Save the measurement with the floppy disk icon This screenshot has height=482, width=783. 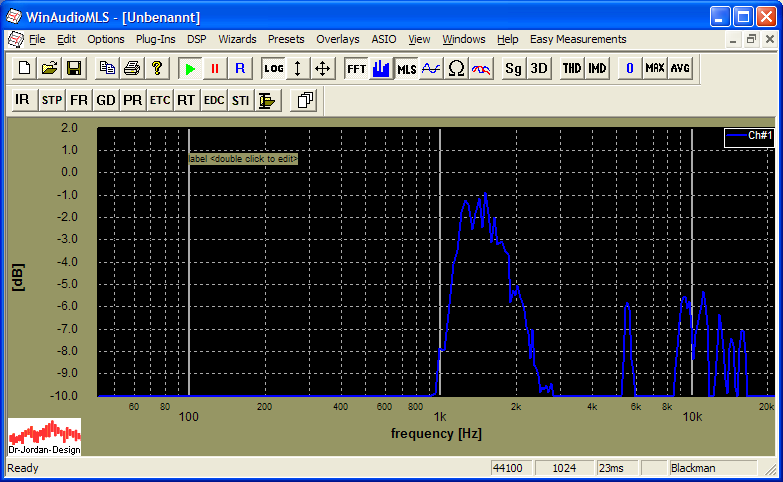pyautogui.click(x=74, y=68)
